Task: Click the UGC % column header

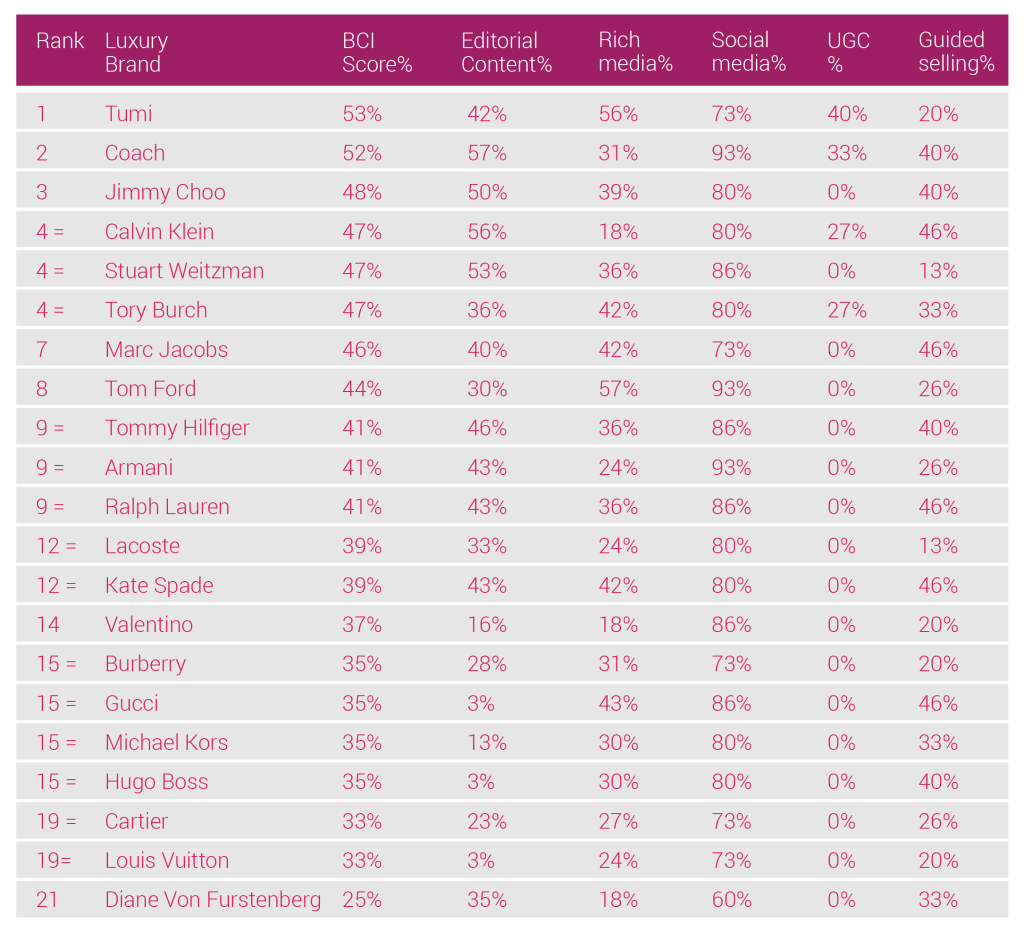Action: point(848,52)
